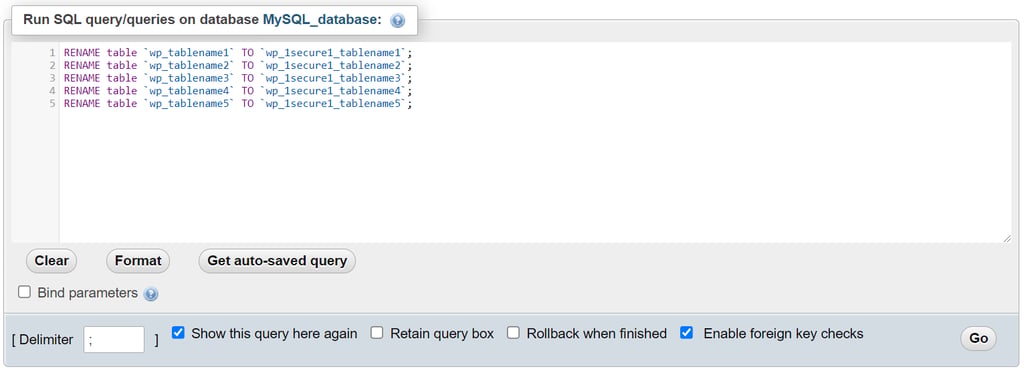1024x373 pixels.
Task: Open help icon next to Bind parameters
Action: click(151, 294)
